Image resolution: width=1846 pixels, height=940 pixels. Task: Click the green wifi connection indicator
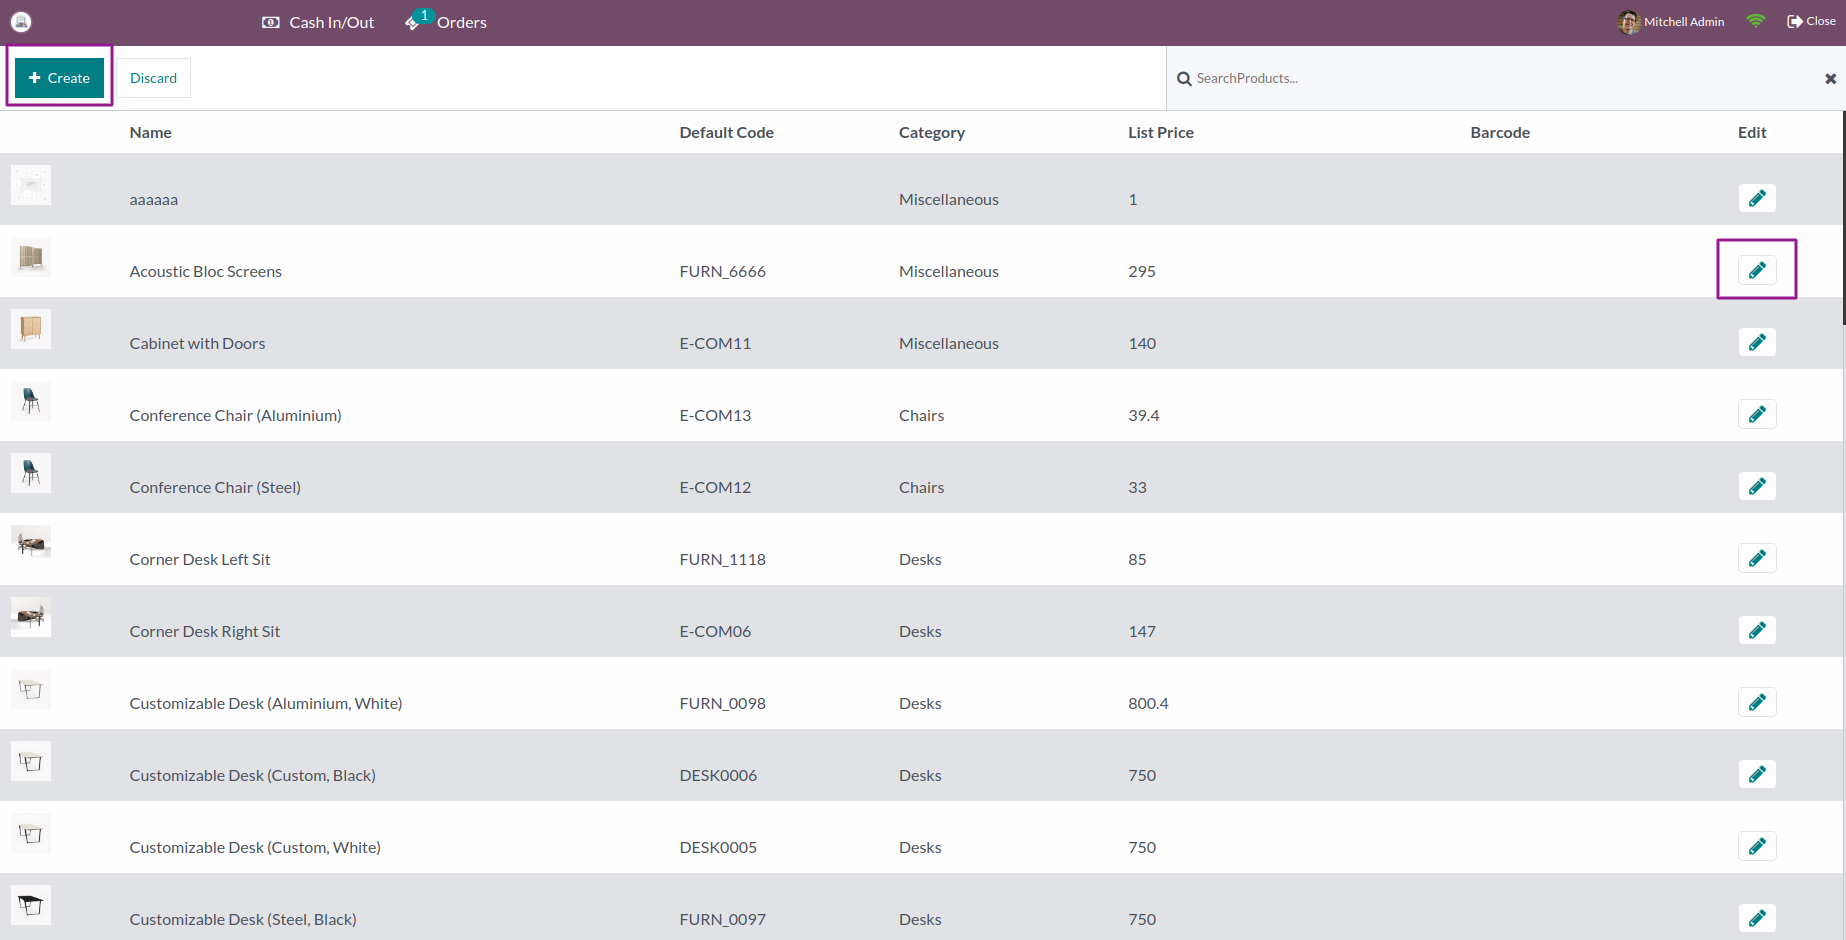(x=1756, y=20)
